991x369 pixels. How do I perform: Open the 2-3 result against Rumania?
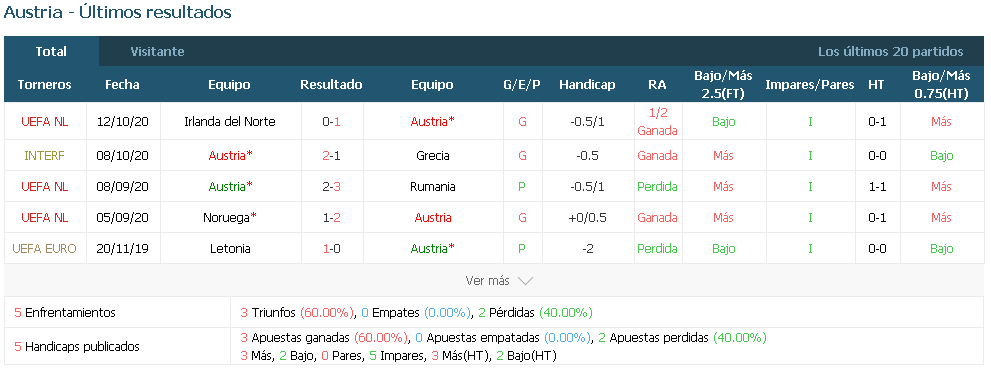click(x=331, y=186)
